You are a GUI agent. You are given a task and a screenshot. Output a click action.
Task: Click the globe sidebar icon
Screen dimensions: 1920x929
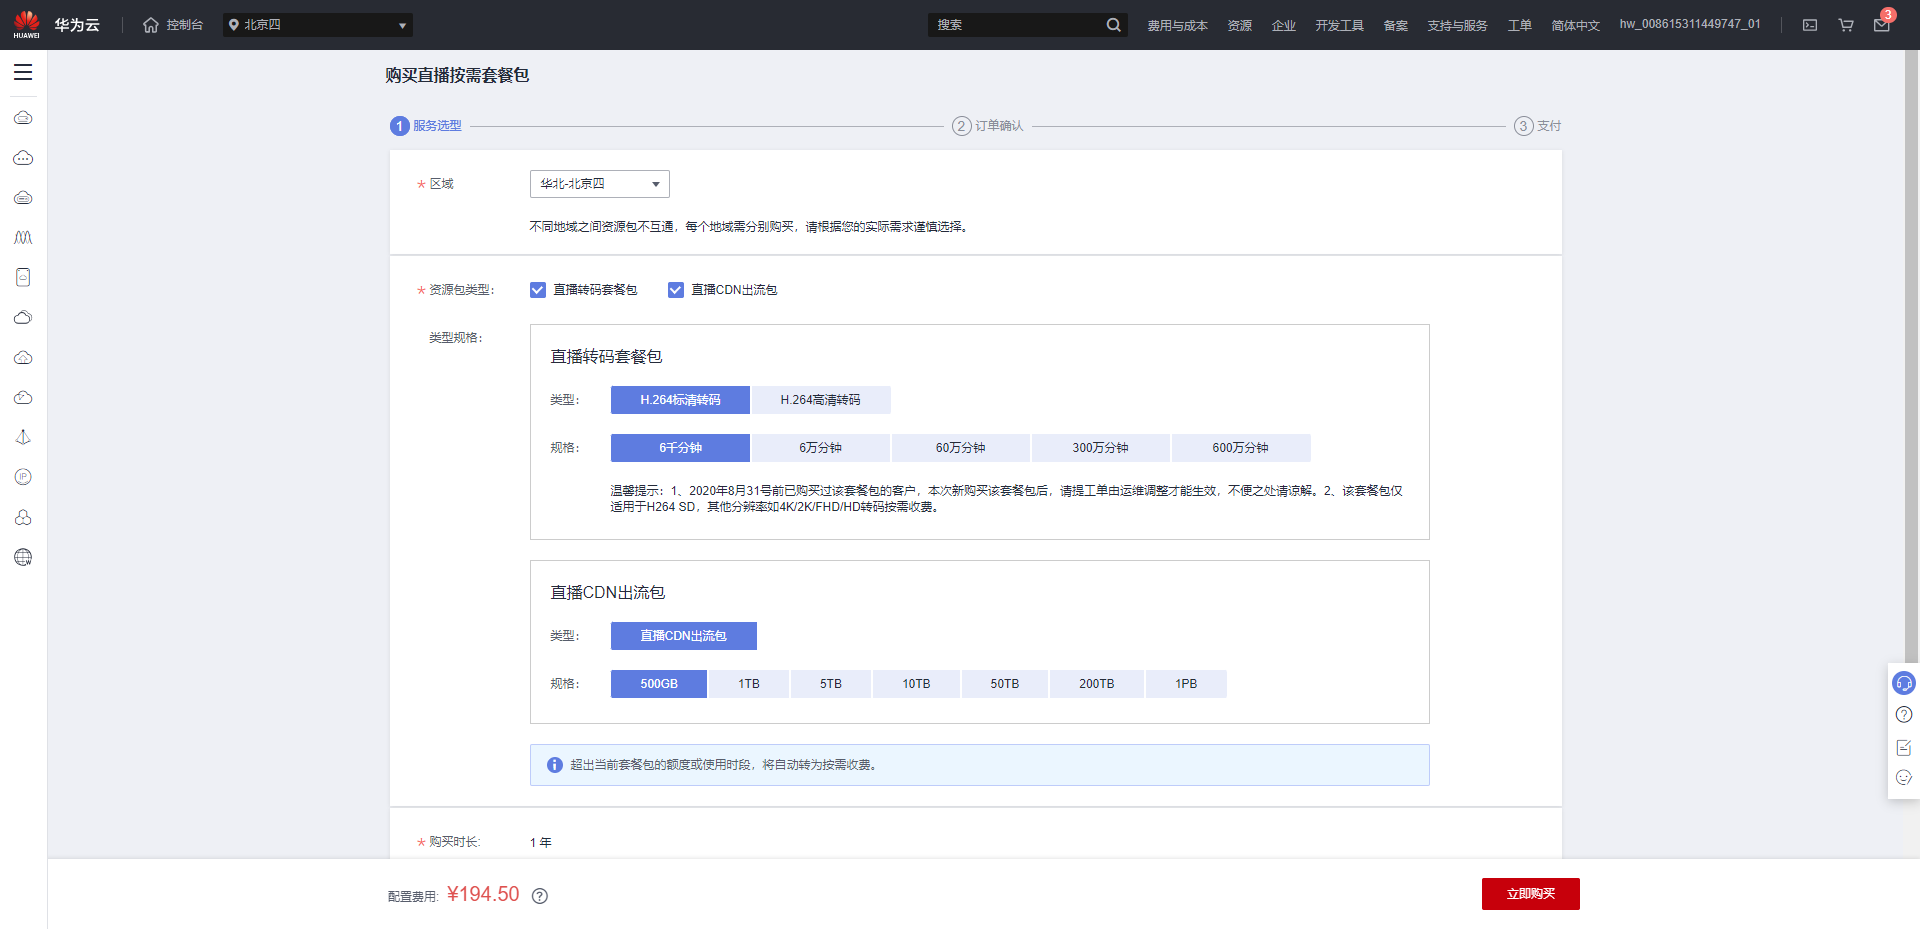point(23,557)
